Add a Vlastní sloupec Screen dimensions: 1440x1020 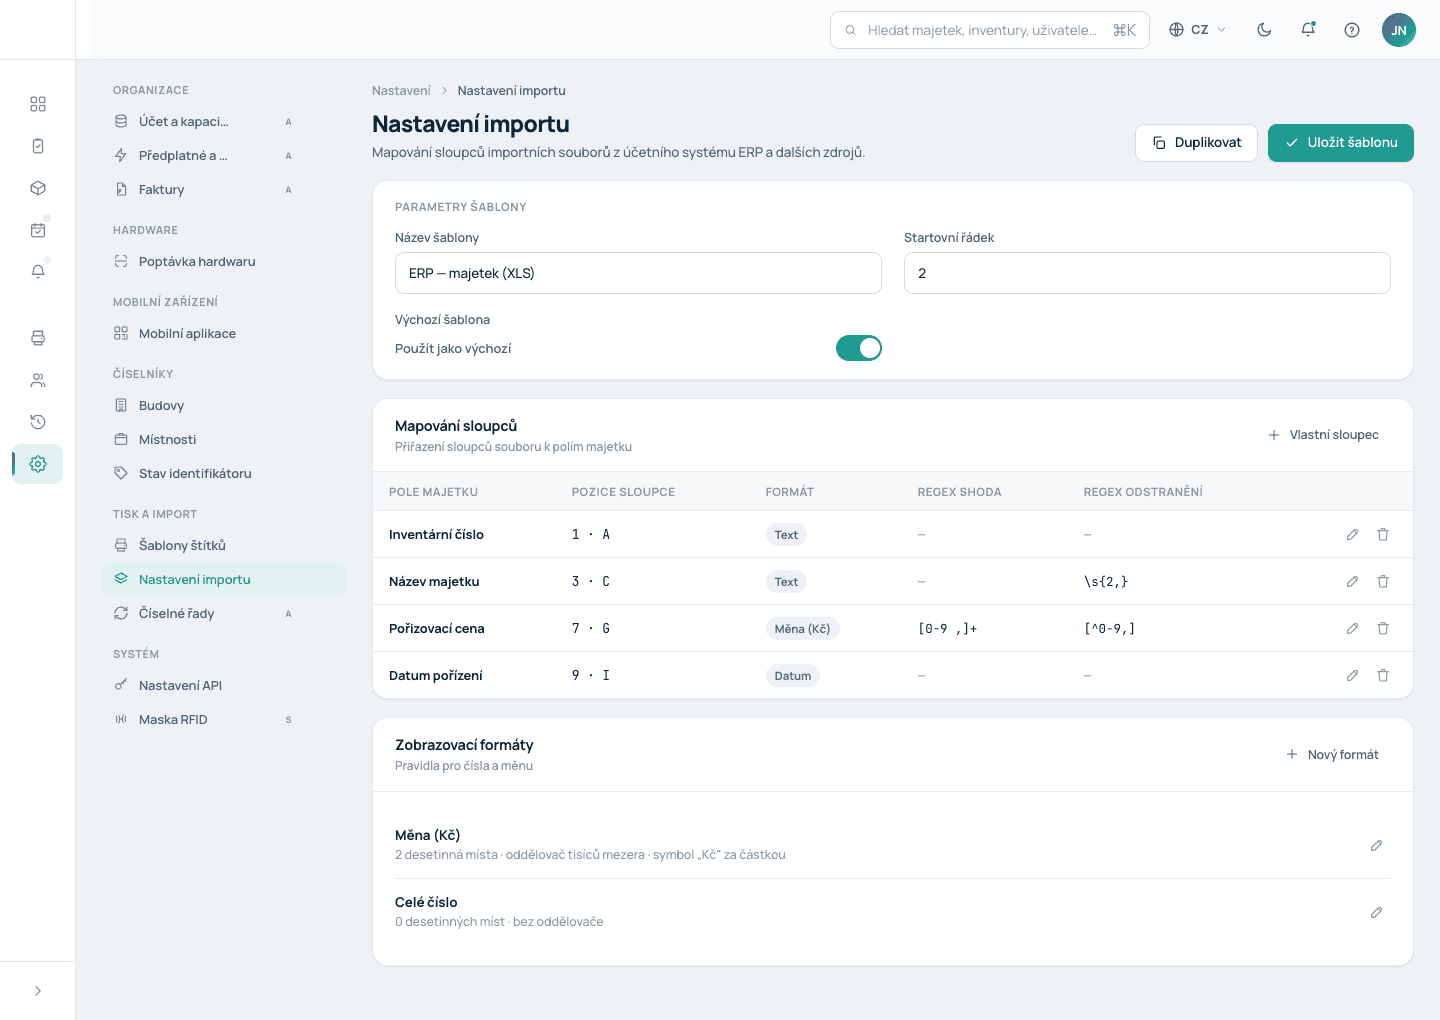tap(1323, 435)
